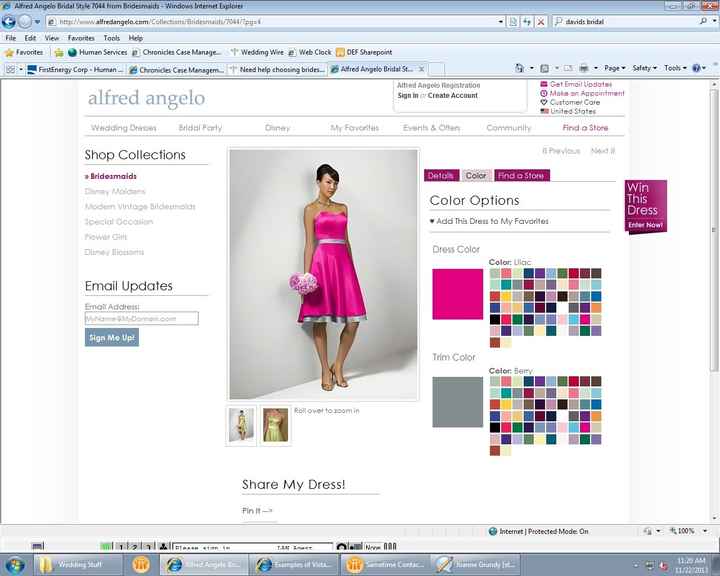720x576 pixels.
Task: Open the Disney Maidens collection link
Action: (115, 192)
